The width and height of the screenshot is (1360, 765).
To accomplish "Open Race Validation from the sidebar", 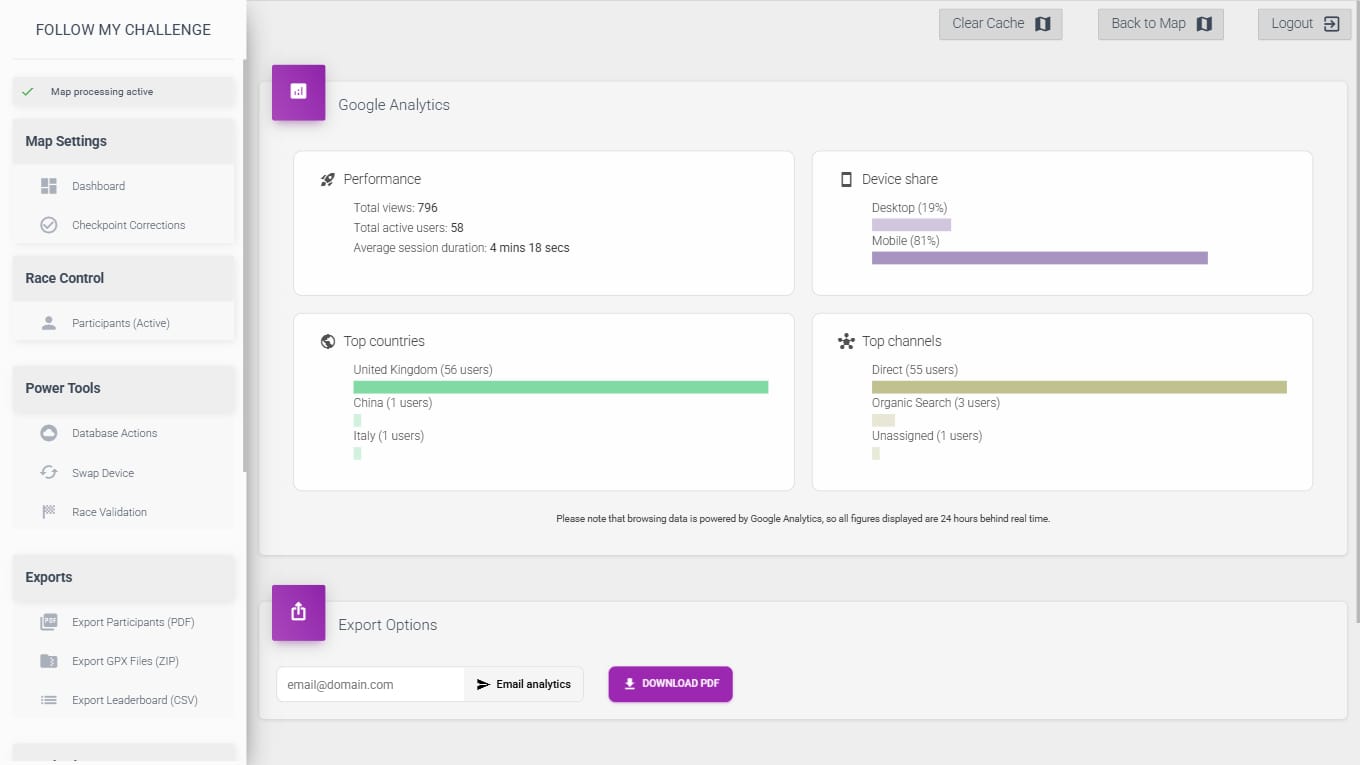I will (109, 512).
